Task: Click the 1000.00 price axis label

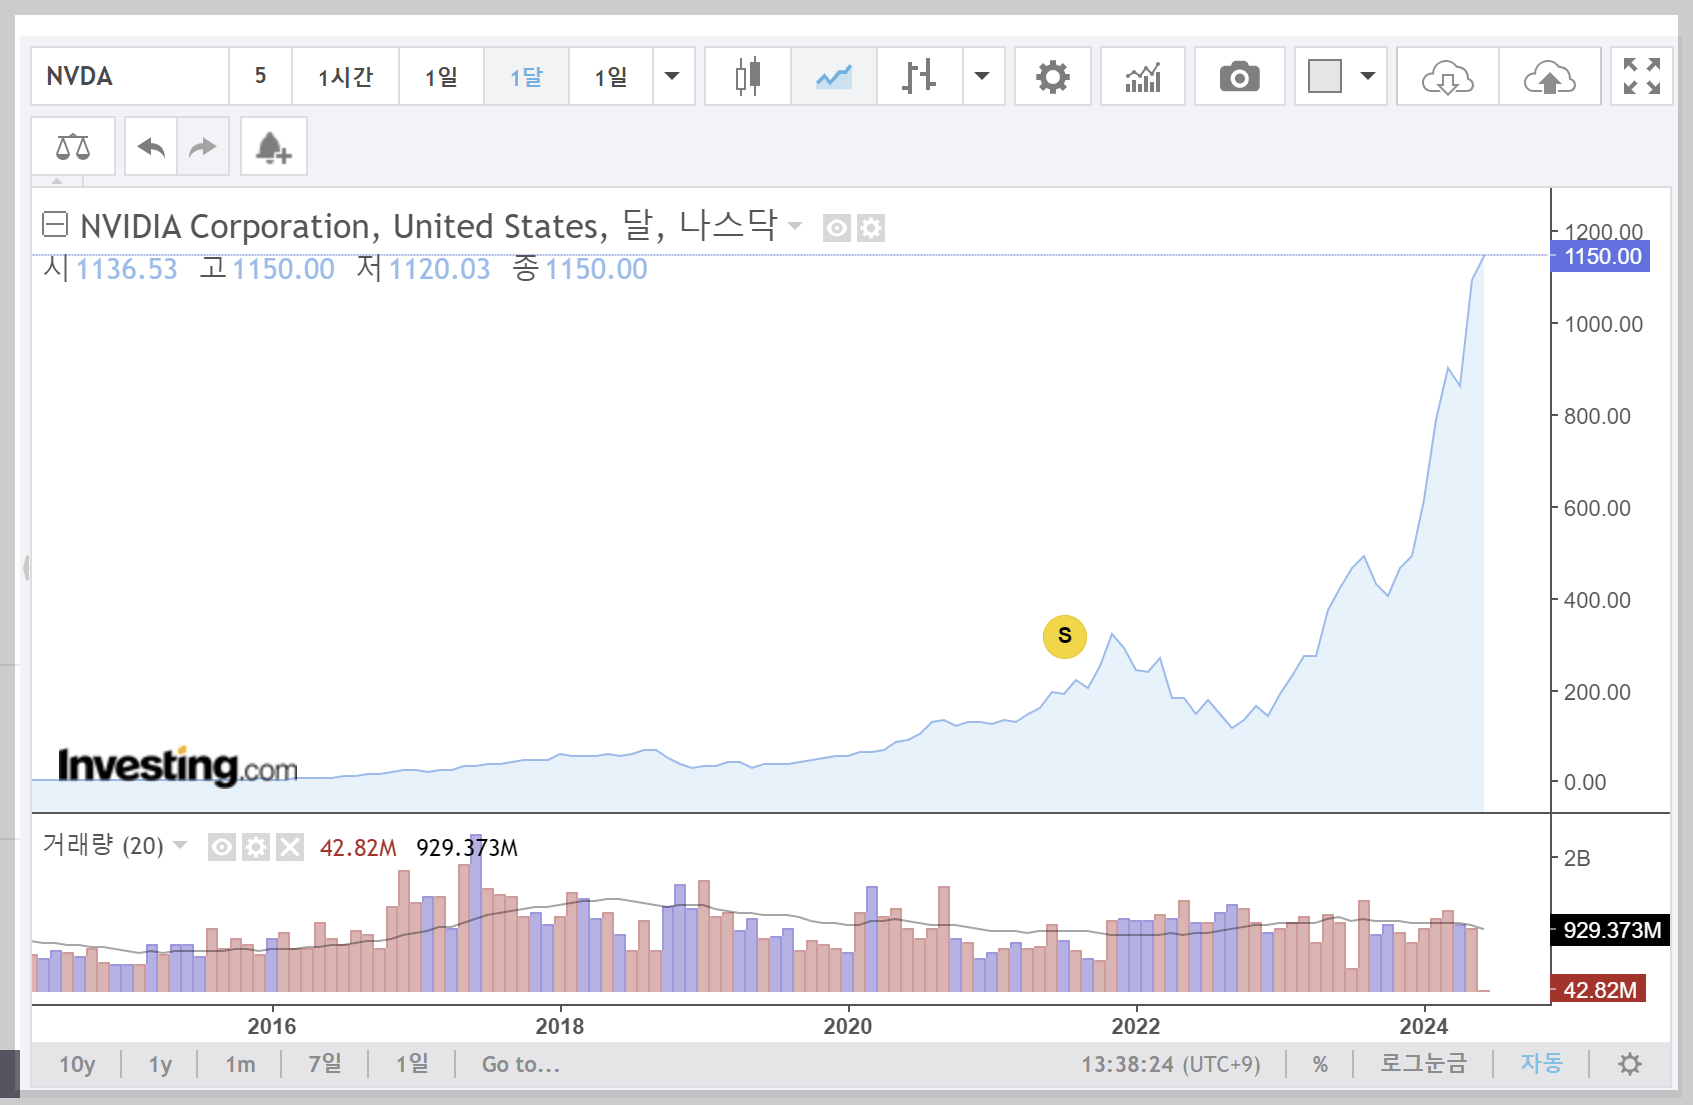Action: [1603, 324]
